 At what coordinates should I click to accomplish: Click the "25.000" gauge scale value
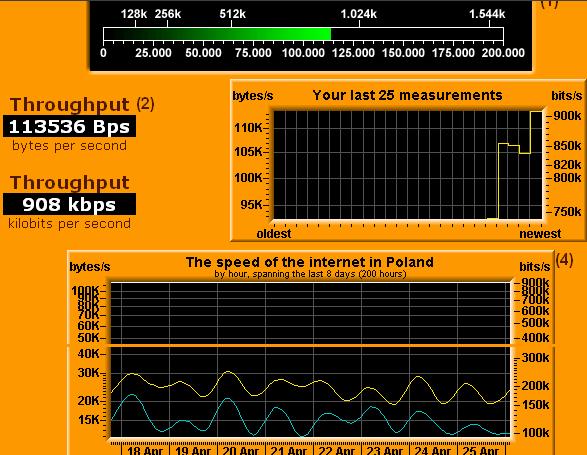coord(153,53)
